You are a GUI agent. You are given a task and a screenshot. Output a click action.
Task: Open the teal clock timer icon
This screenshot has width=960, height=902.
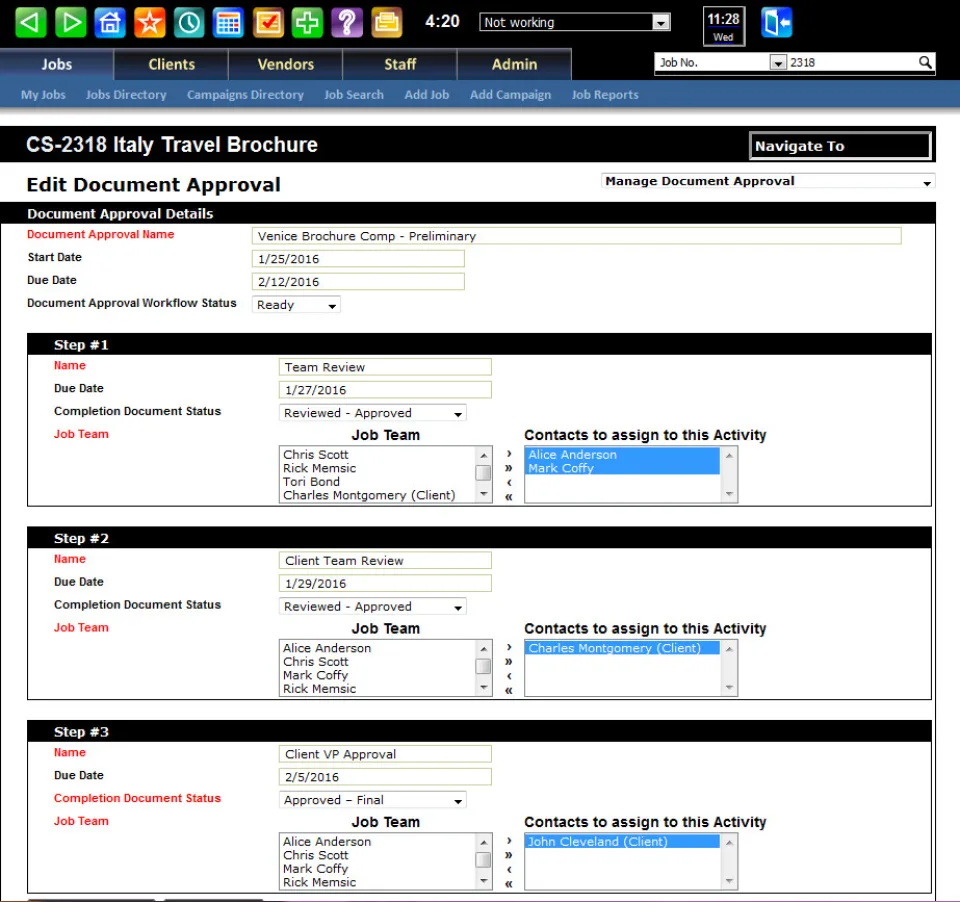click(189, 23)
